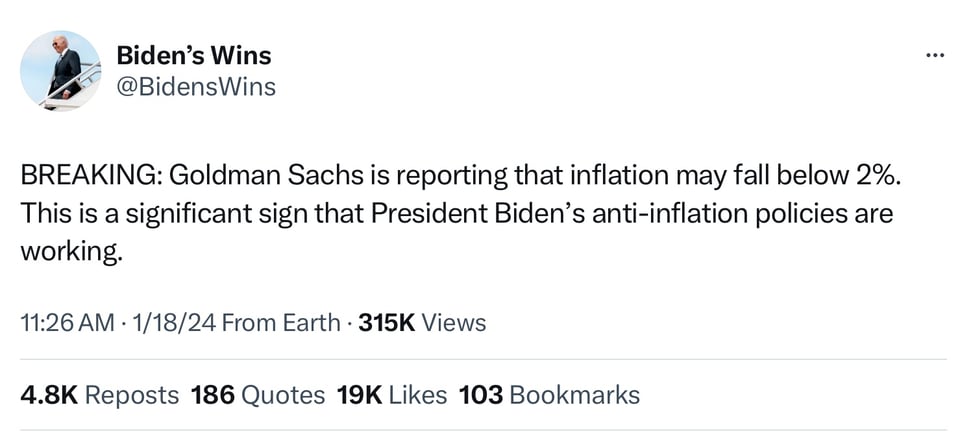Viewport: 960px width, 442px height.
Task: Click the 11:26 AM timestamp
Action: (x=66, y=323)
